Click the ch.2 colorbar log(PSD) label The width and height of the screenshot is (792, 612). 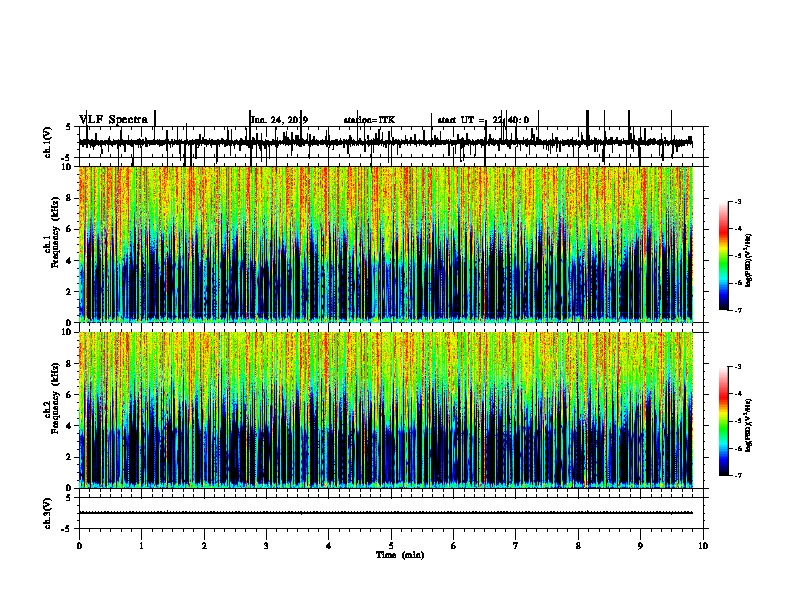point(749,425)
